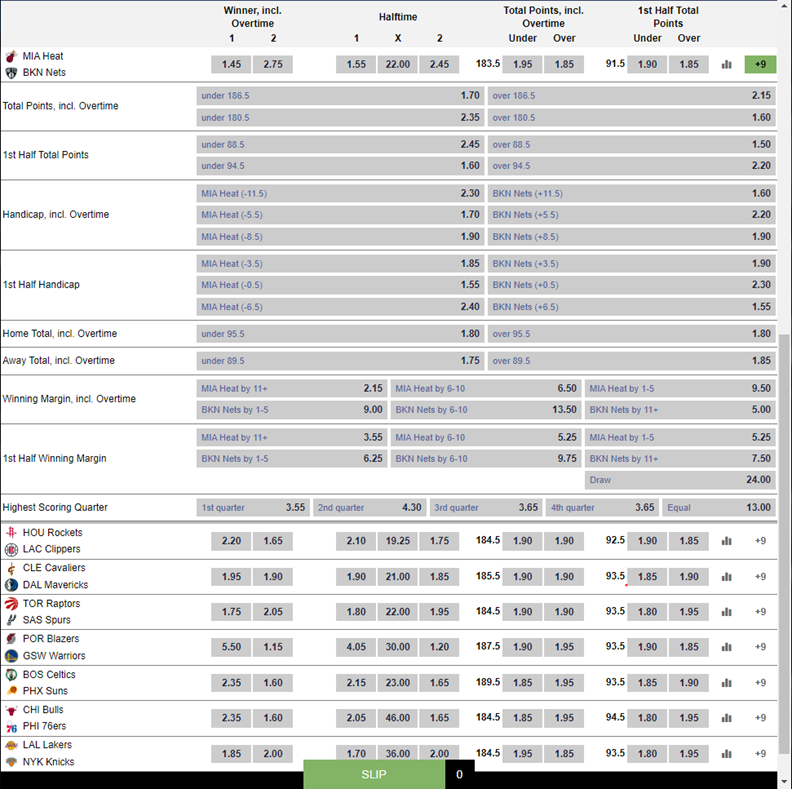
Task: Click the TOR Raptors team logo
Action: pos(11,604)
